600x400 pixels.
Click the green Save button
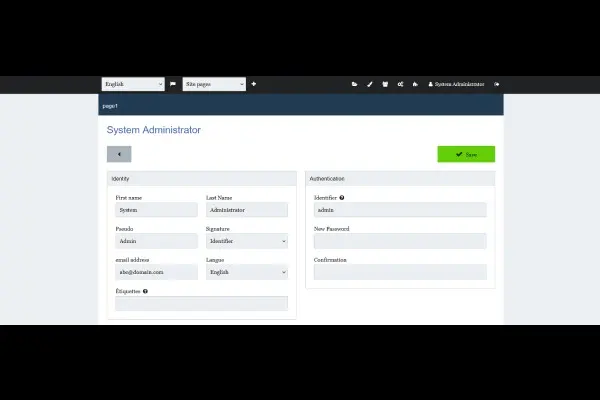465,154
